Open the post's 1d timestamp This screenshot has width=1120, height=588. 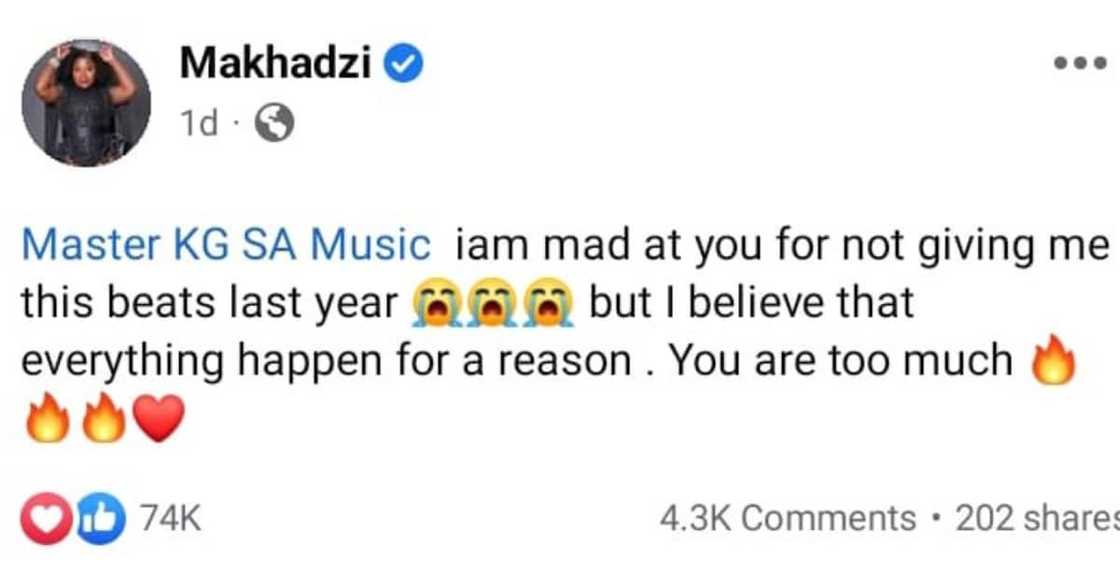click(x=198, y=124)
